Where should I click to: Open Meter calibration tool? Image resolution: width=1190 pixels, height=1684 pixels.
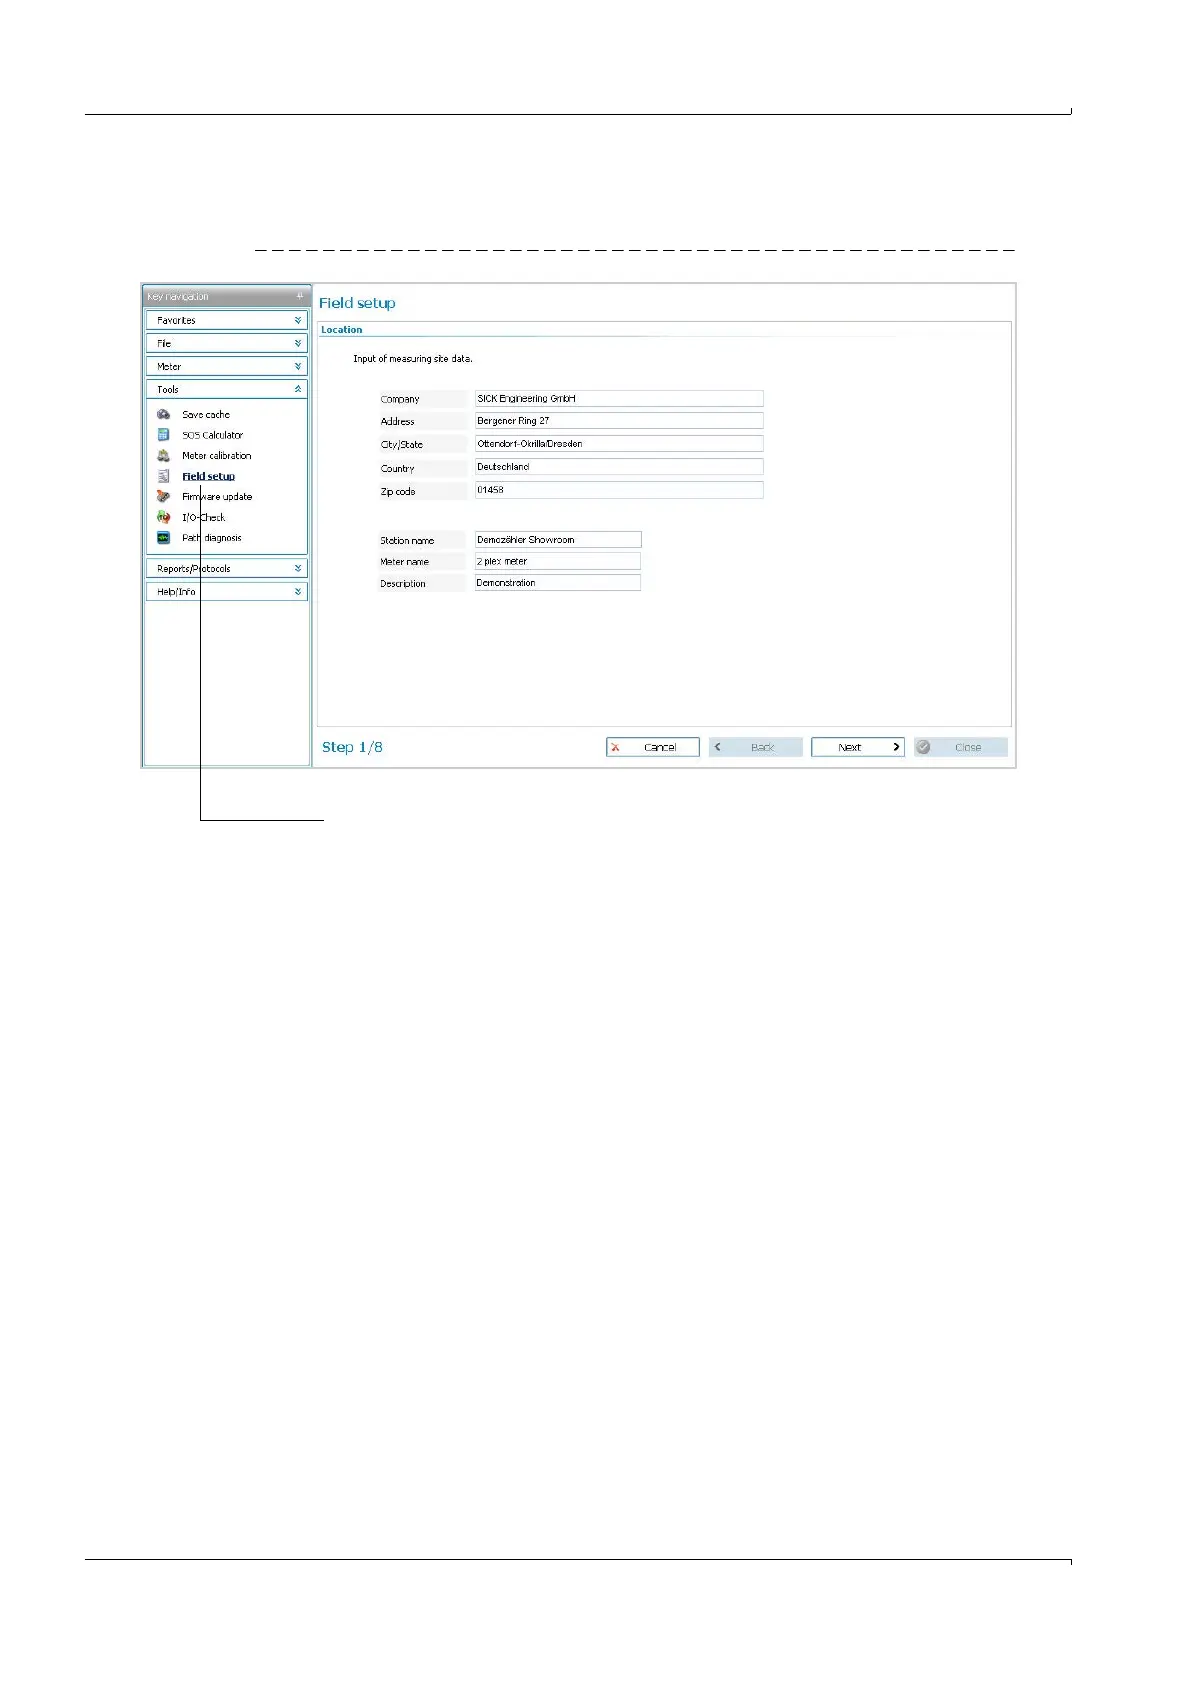tap(217, 455)
